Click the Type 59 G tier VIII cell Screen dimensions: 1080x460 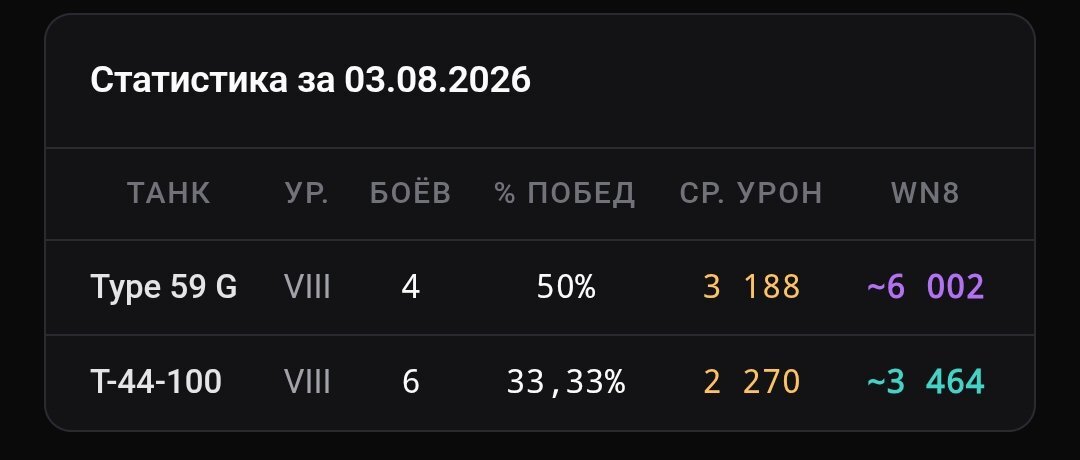click(307, 287)
